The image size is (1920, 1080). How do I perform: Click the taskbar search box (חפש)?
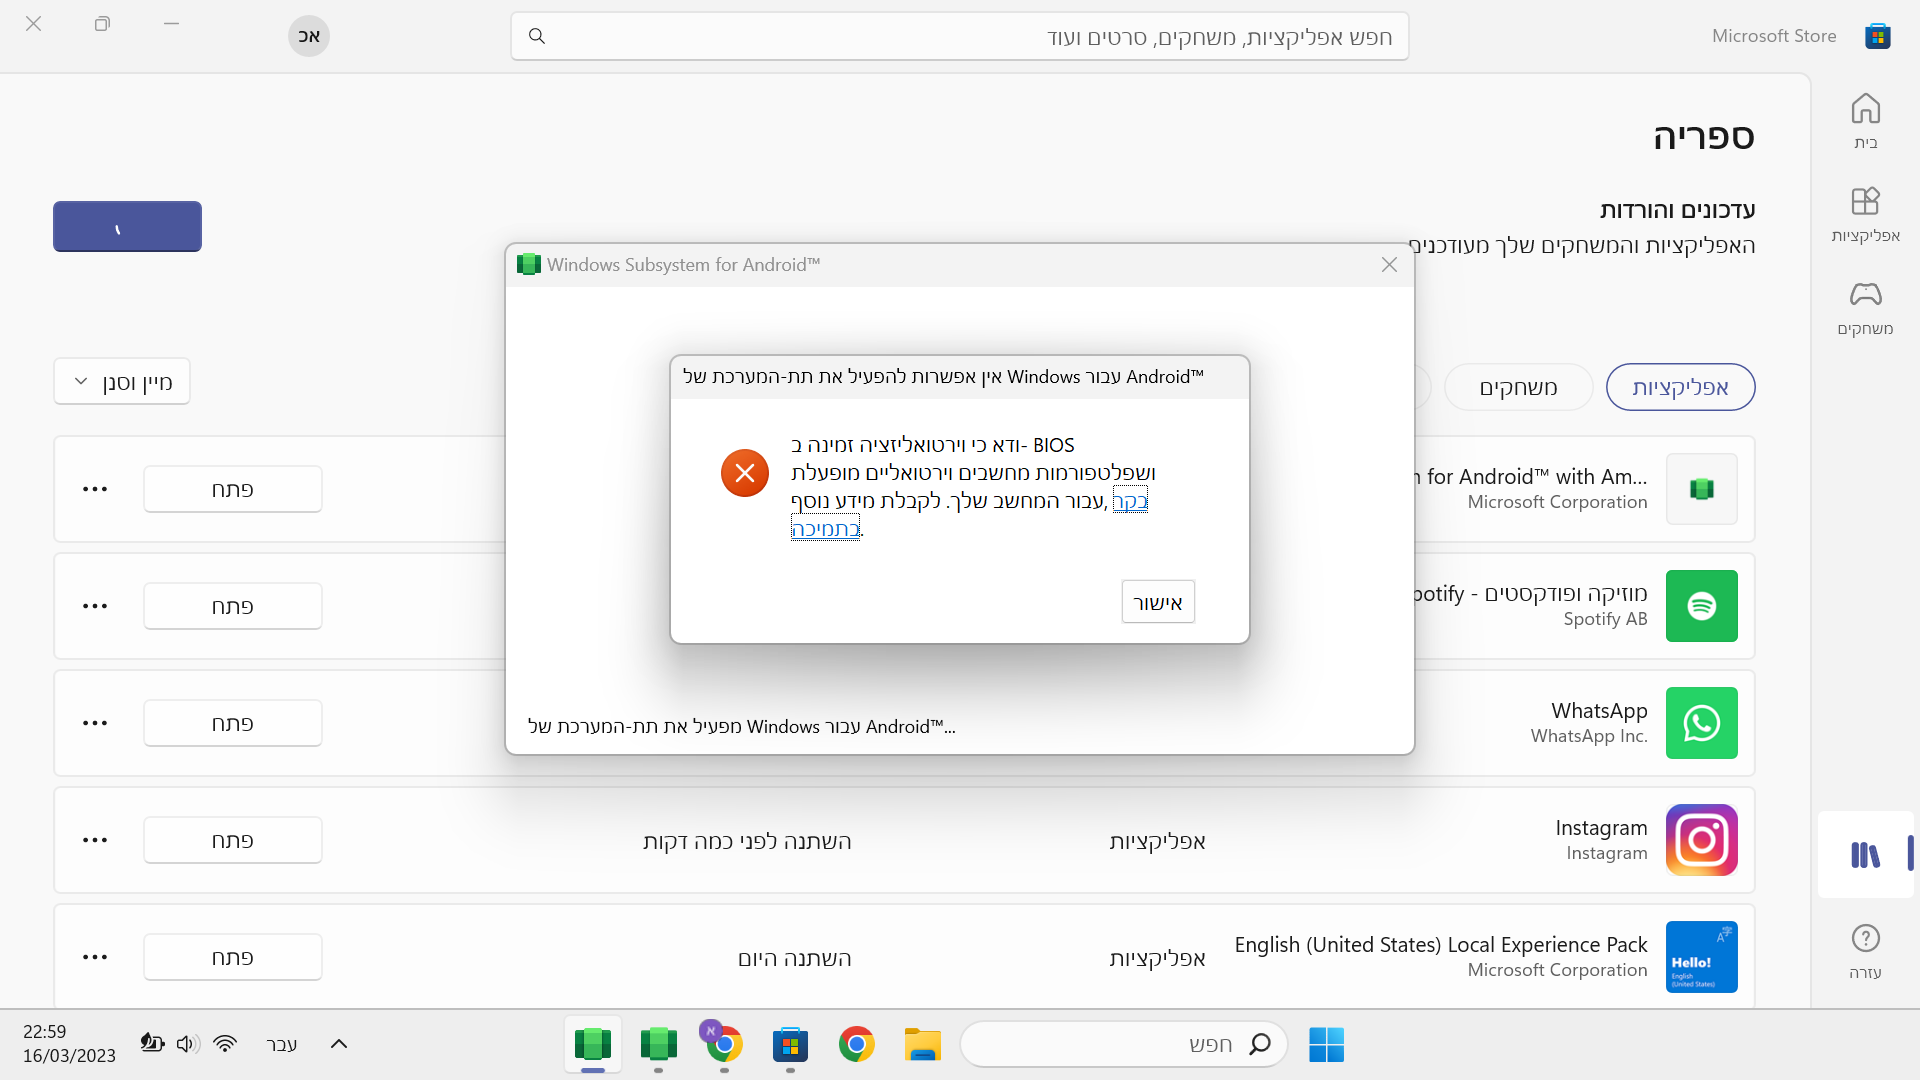coord(1123,1044)
